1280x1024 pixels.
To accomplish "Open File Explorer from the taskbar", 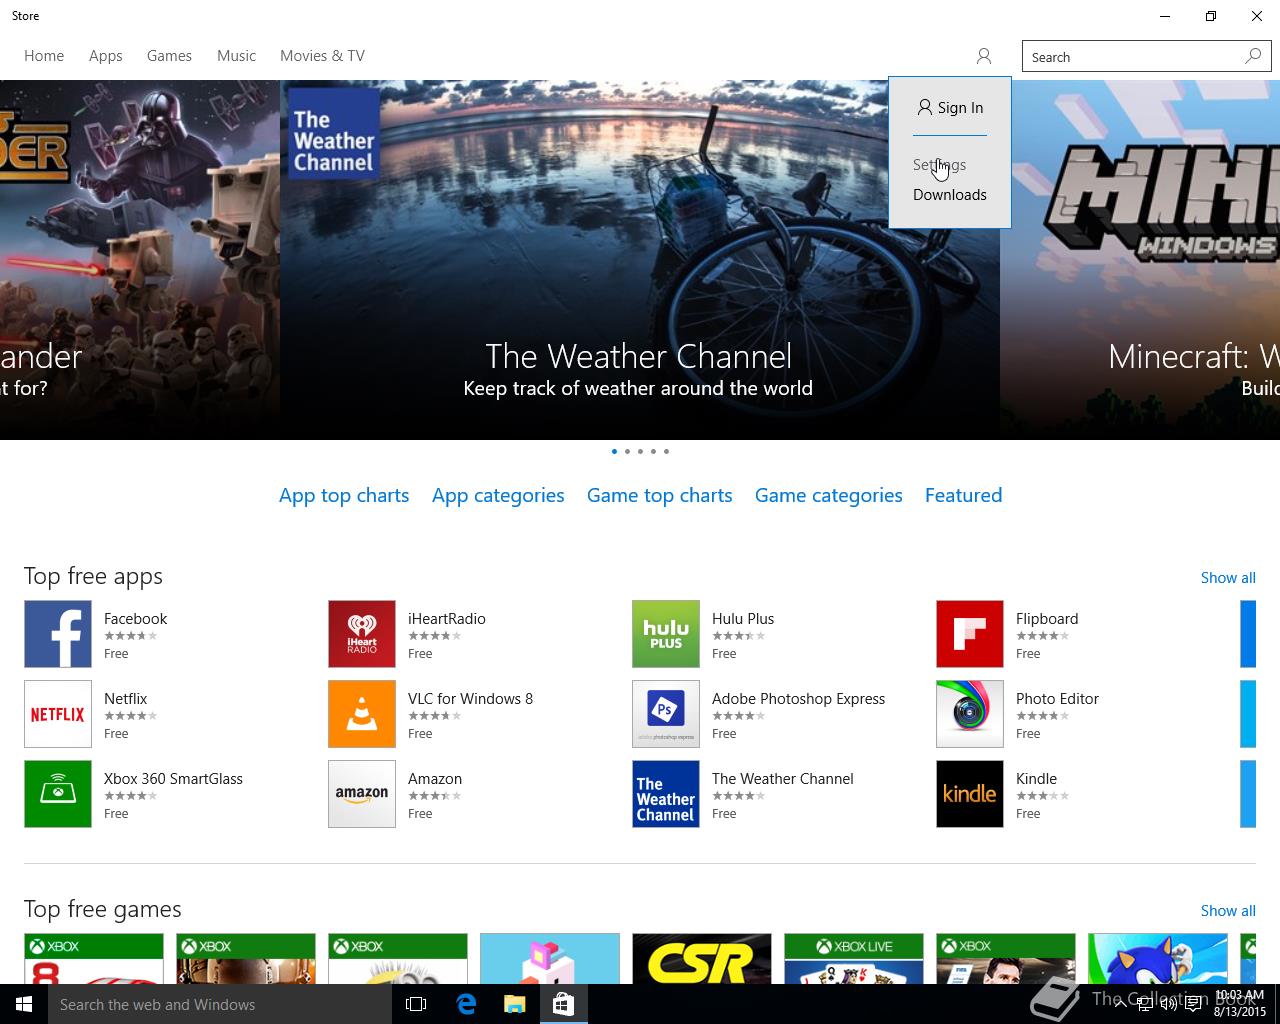I will coord(514,1004).
